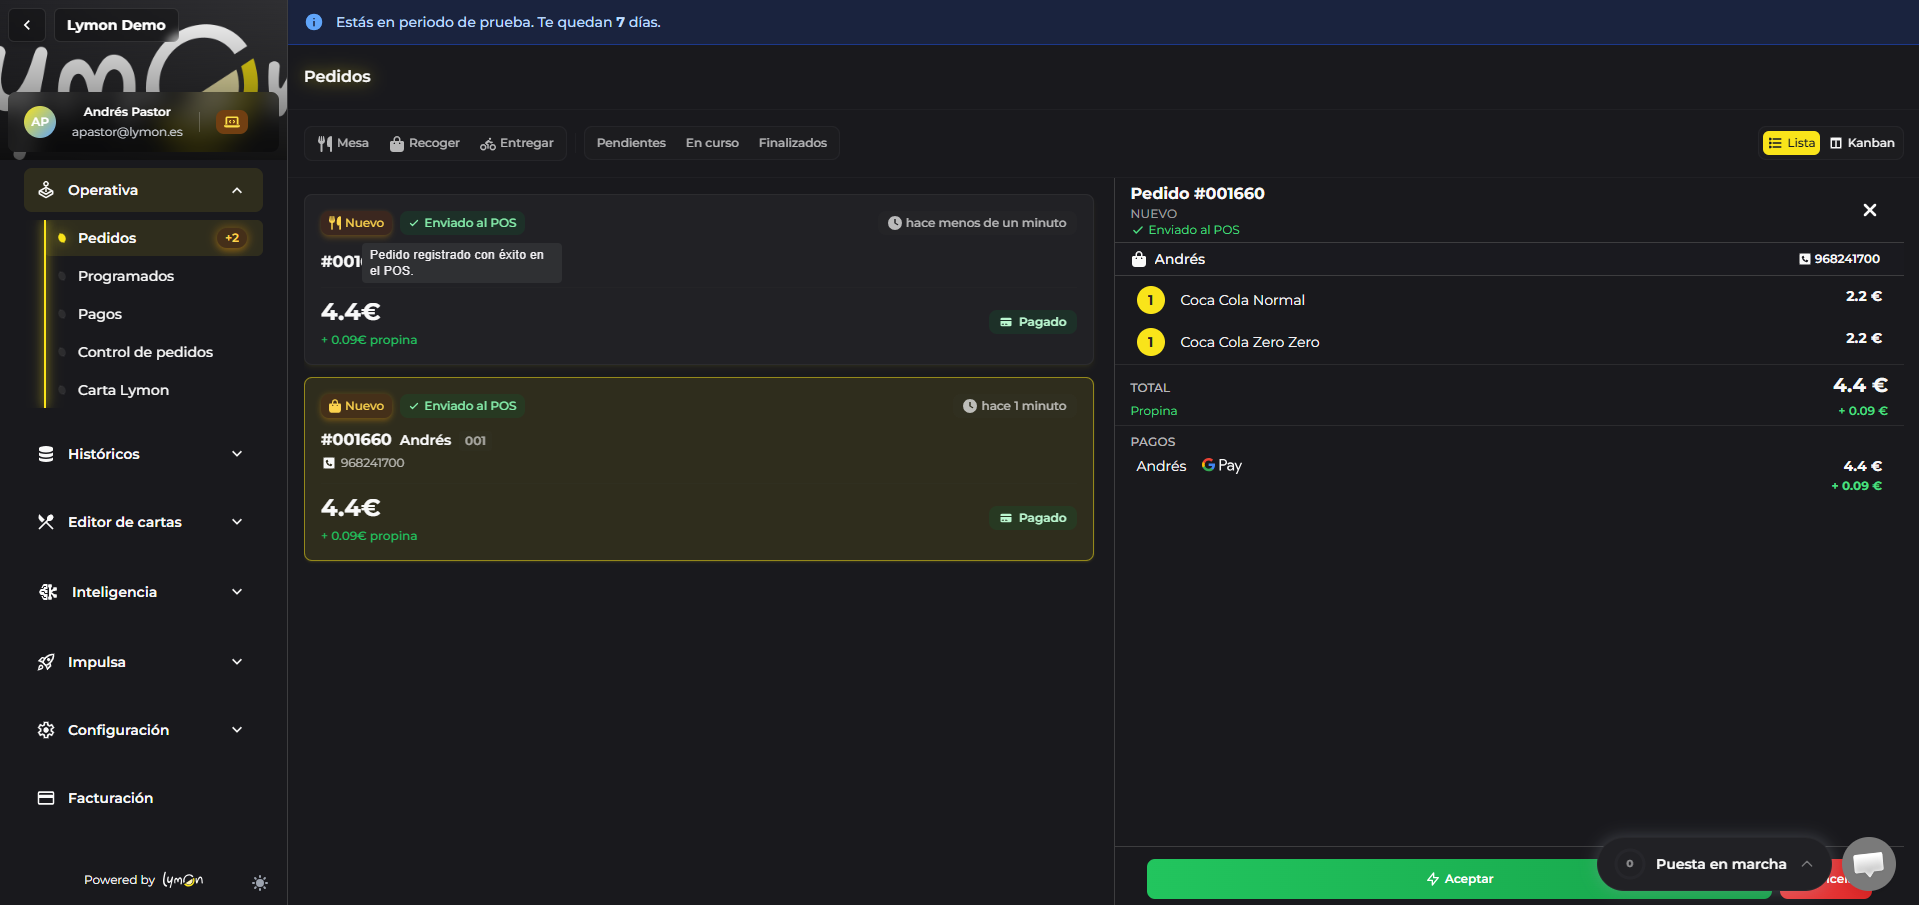1919x905 pixels.
Task: Switch to Lista view
Action: [1791, 143]
